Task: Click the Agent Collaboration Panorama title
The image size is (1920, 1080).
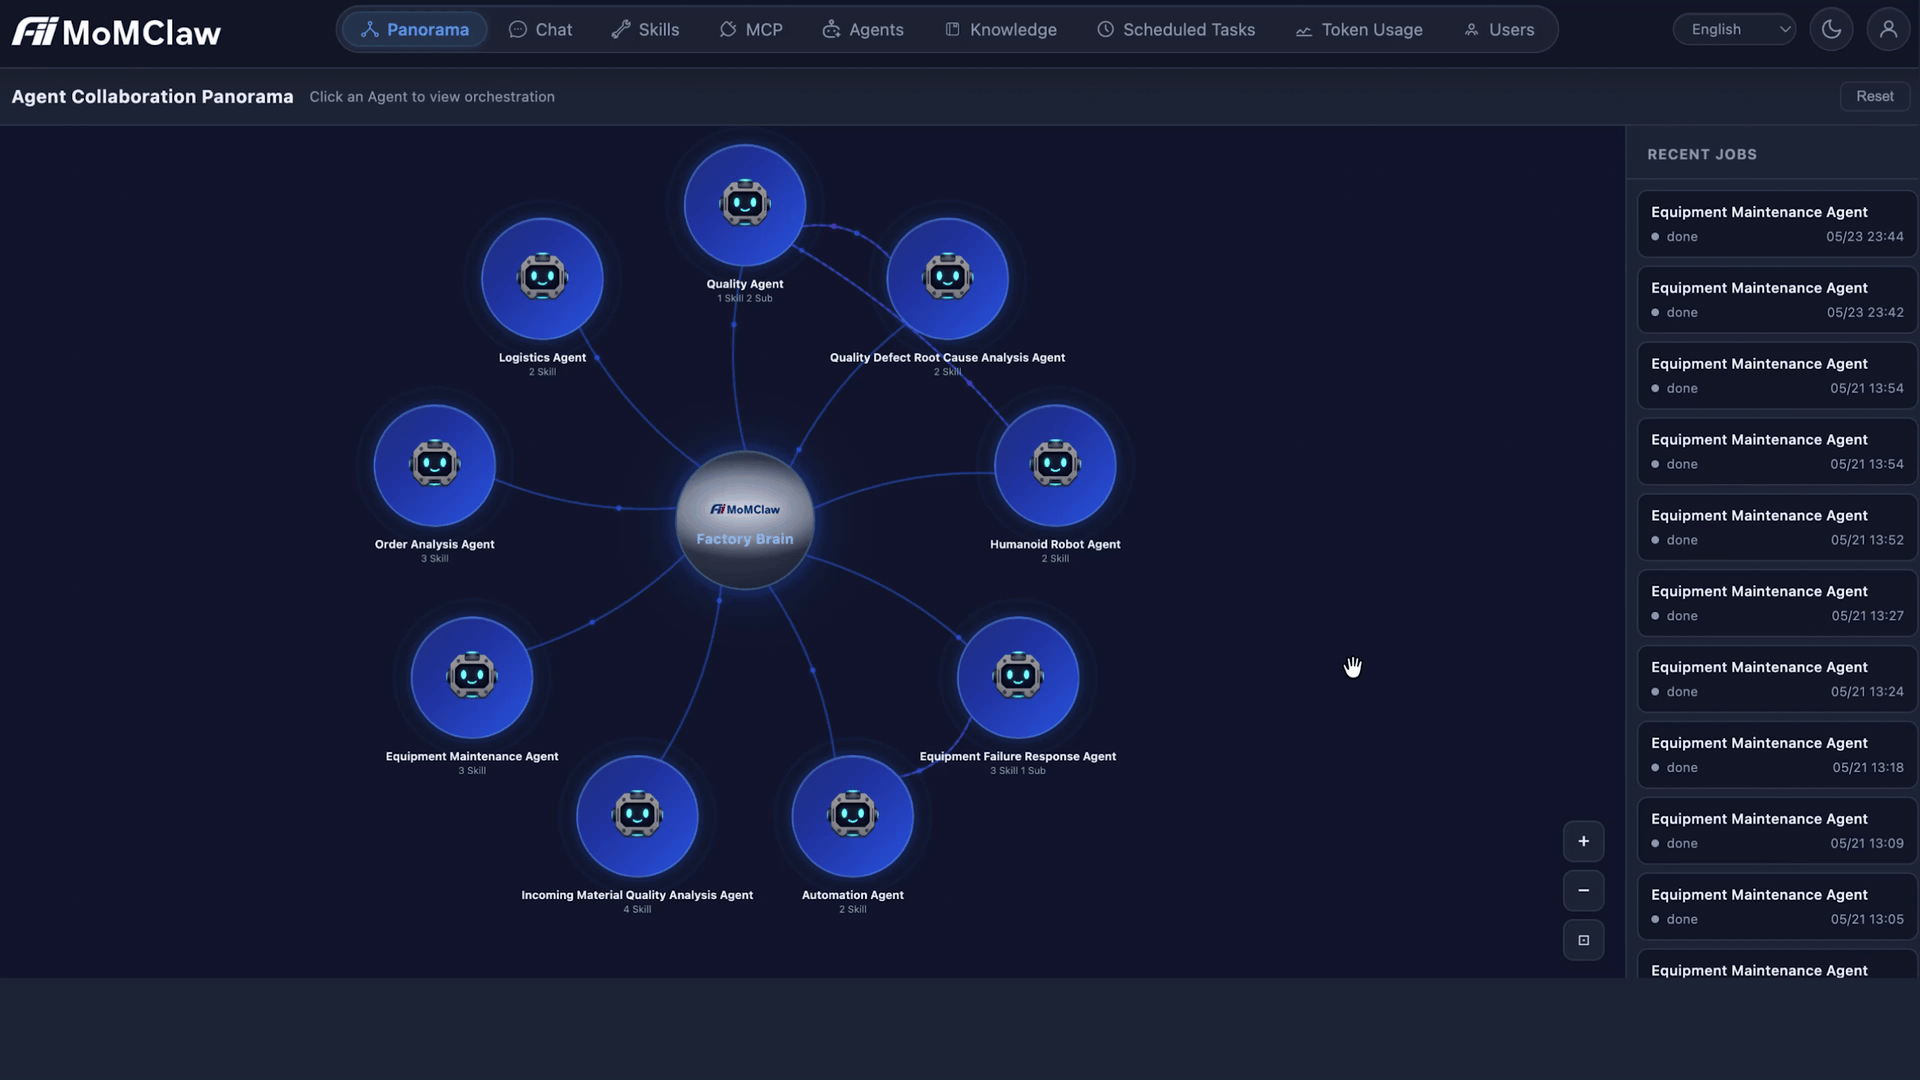Action: [x=152, y=96]
